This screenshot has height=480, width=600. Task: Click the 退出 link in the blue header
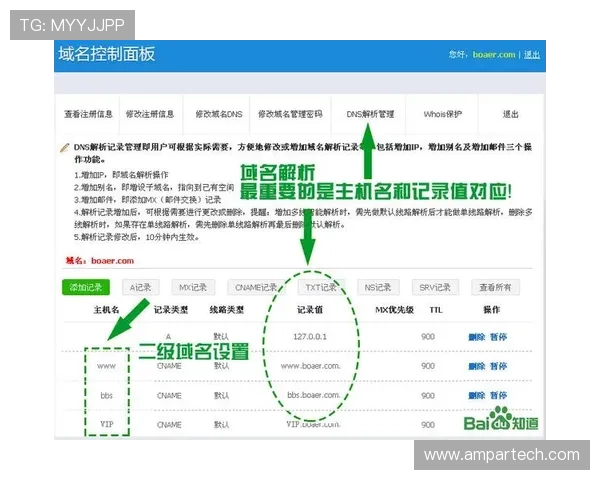[x=532, y=55]
